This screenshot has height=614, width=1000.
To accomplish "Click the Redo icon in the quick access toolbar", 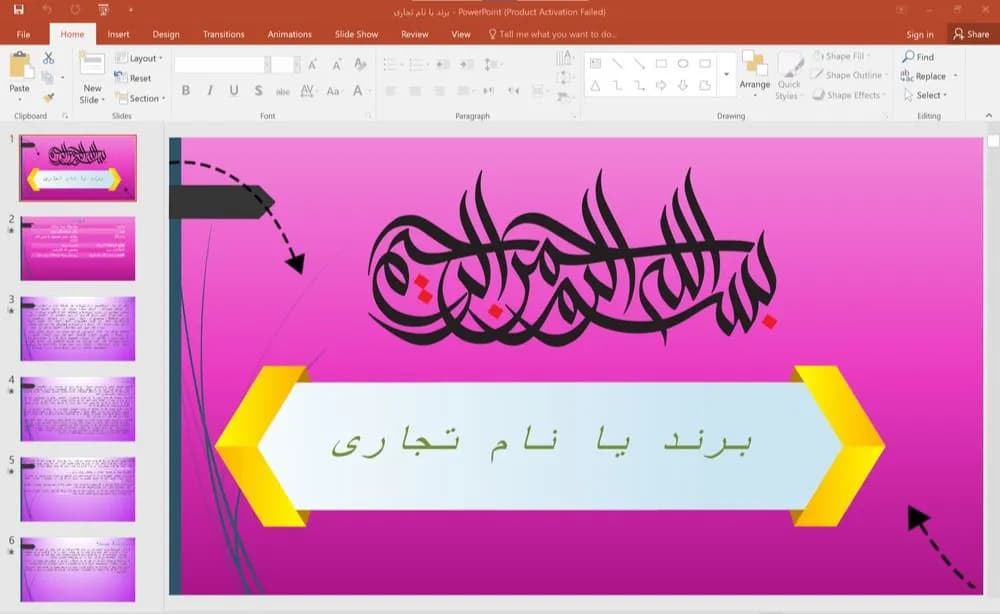I will click(x=75, y=10).
